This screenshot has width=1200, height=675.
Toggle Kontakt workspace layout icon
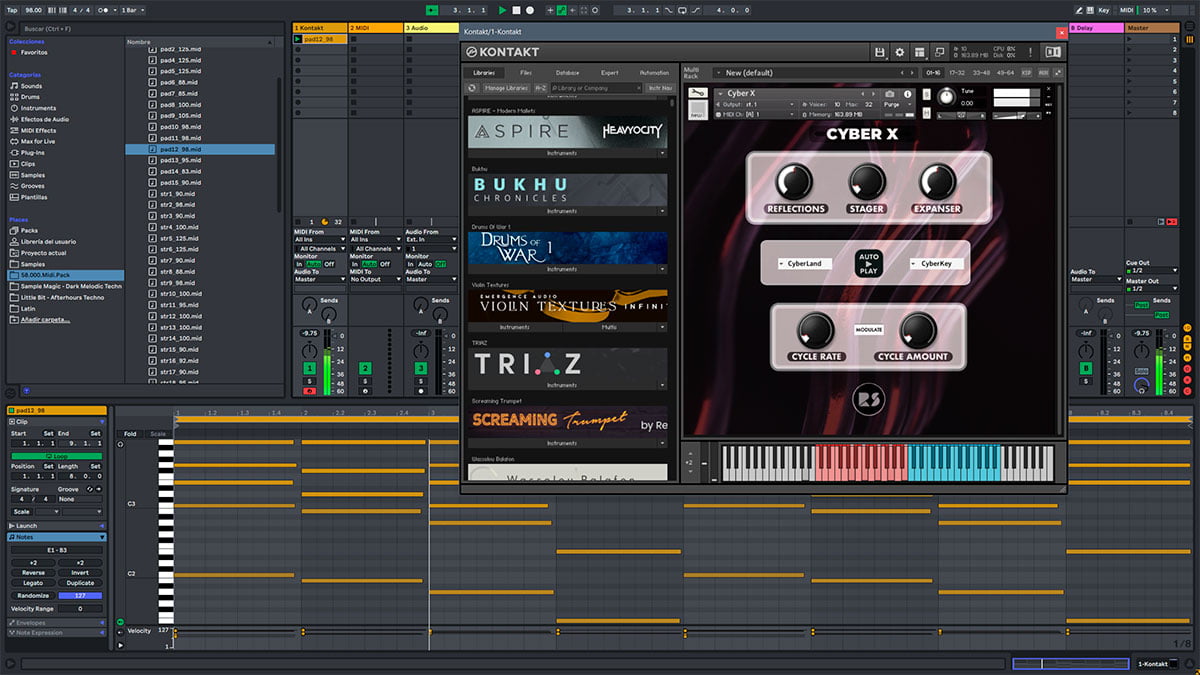(x=920, y=52)
